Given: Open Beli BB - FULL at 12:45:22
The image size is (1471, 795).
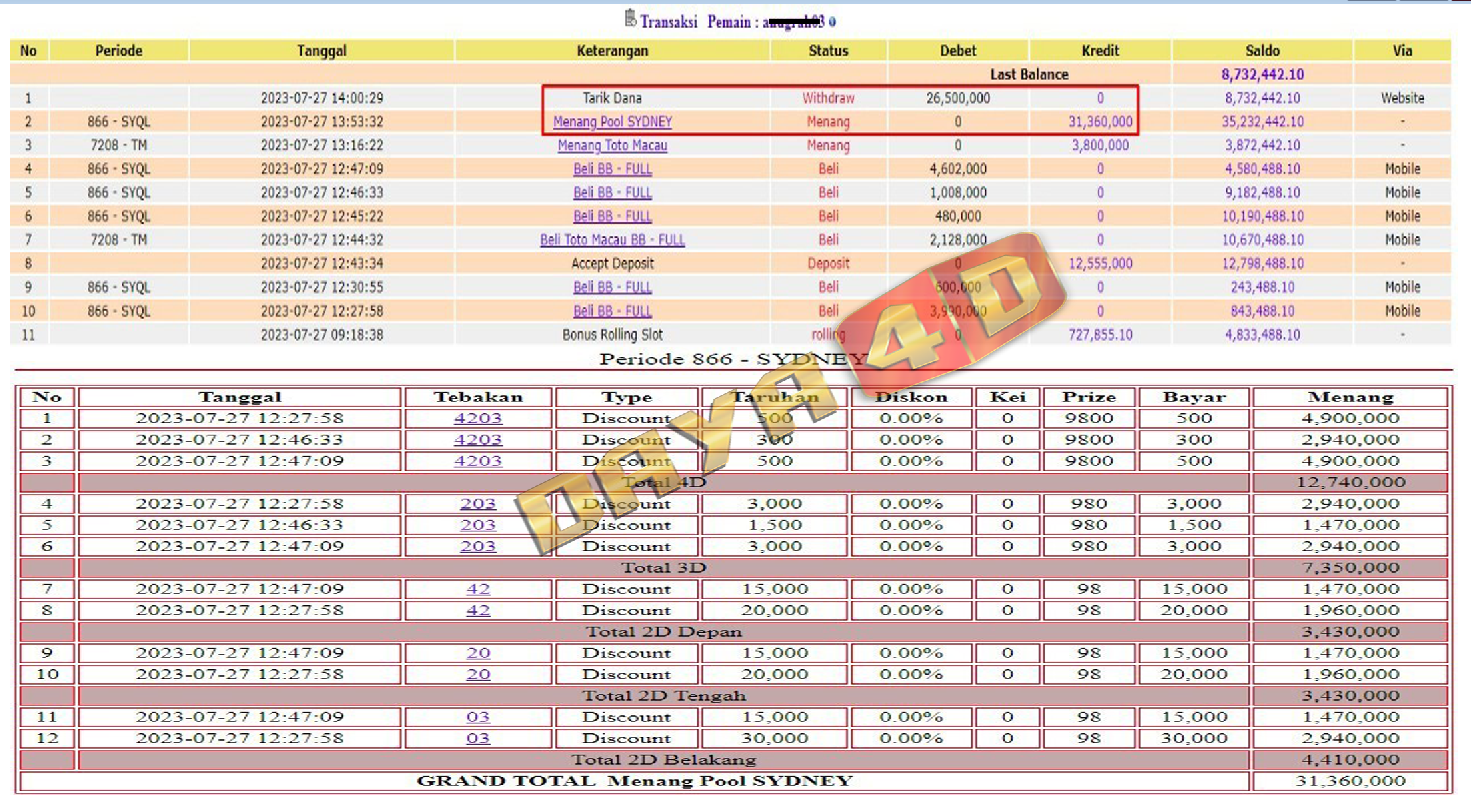Looking at the screenshot, I should [612, 216].
